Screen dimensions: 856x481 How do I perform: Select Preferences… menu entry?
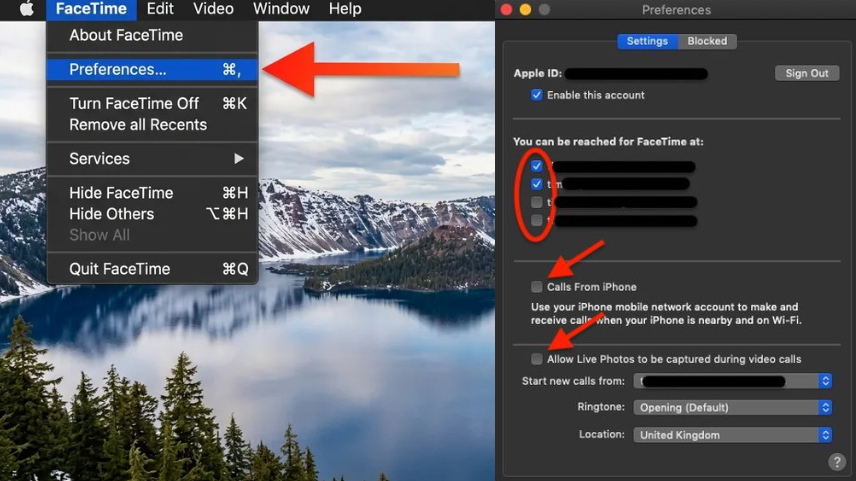pos(152,69)
